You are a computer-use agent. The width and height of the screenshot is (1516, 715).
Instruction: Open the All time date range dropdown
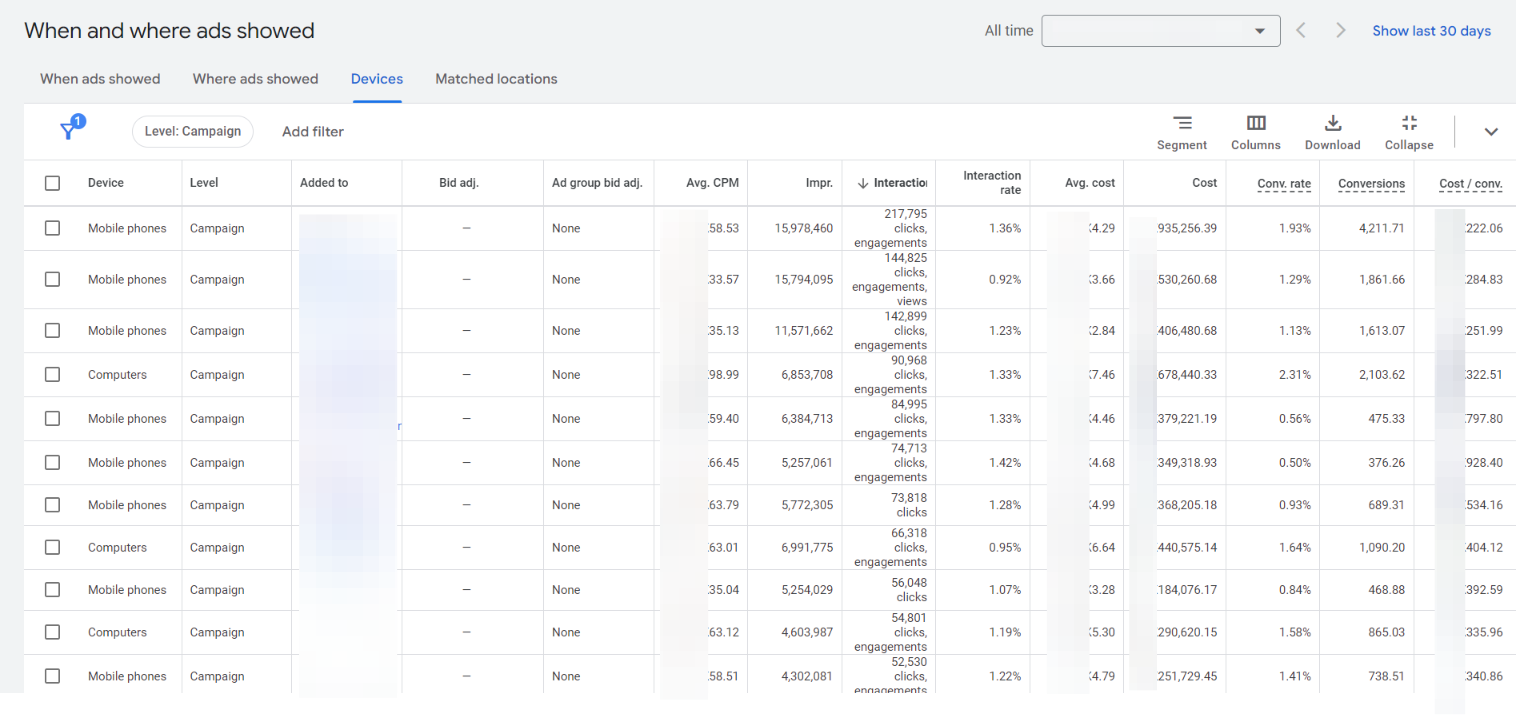[x=1161, y=31]
